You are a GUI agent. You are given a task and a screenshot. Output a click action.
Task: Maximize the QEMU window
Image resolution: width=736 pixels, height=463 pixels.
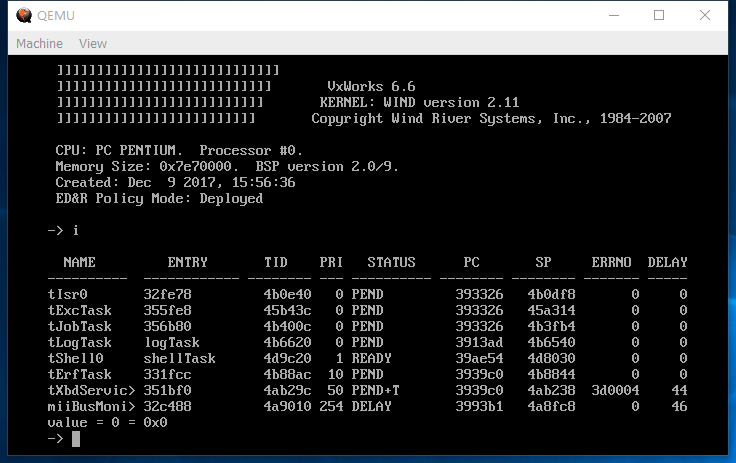tap(659, 15)
